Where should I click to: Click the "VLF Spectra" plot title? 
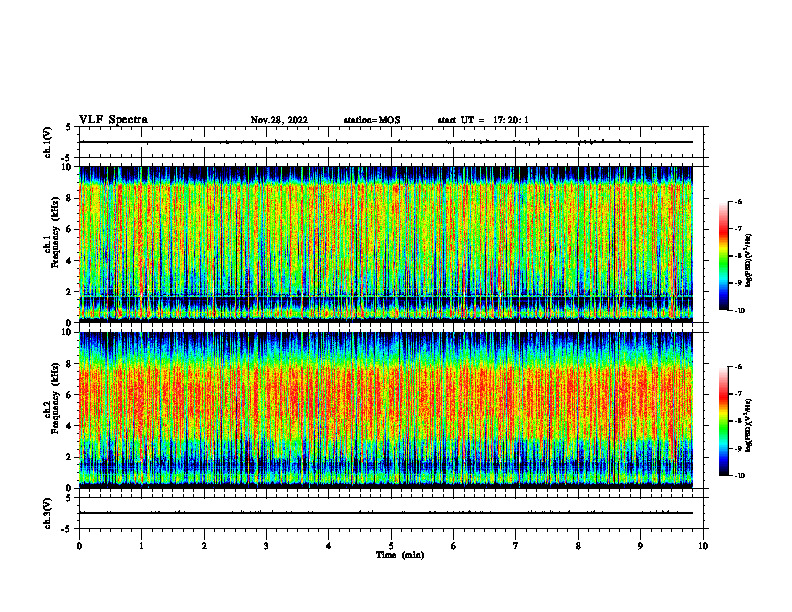pos(113,120)
